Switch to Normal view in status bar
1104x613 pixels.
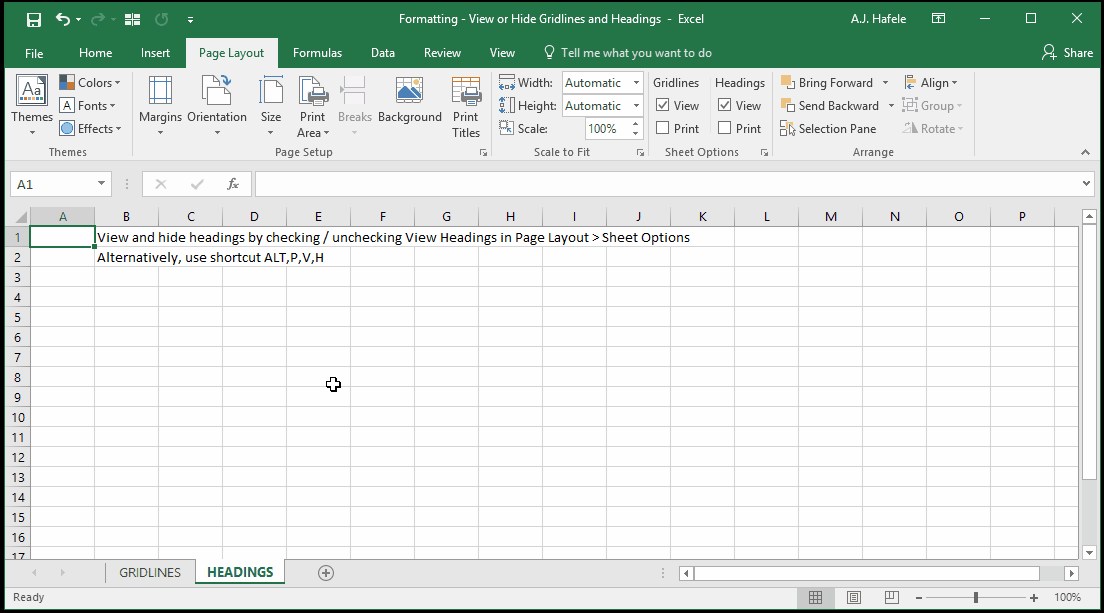815,598
